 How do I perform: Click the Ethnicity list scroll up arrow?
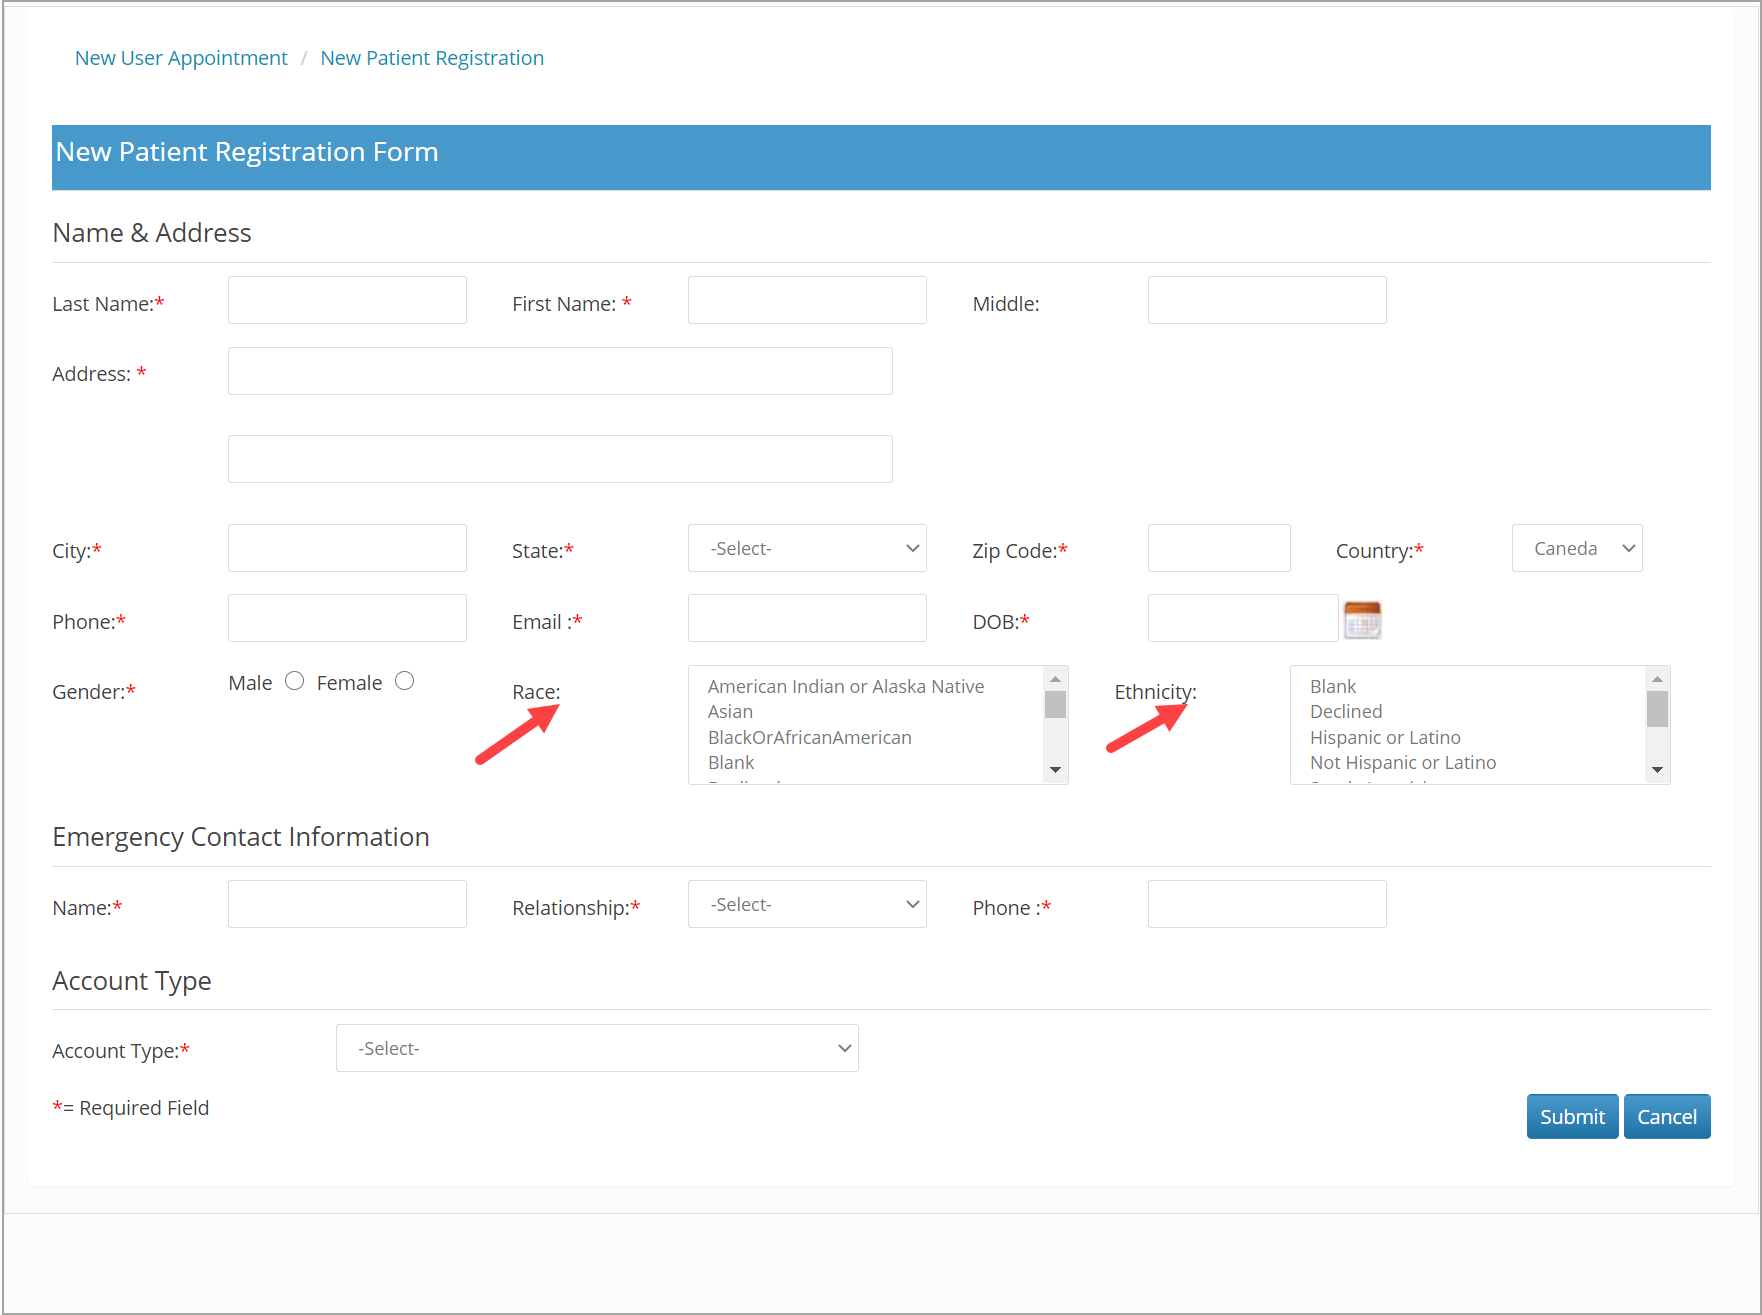tap(1657, 679)
